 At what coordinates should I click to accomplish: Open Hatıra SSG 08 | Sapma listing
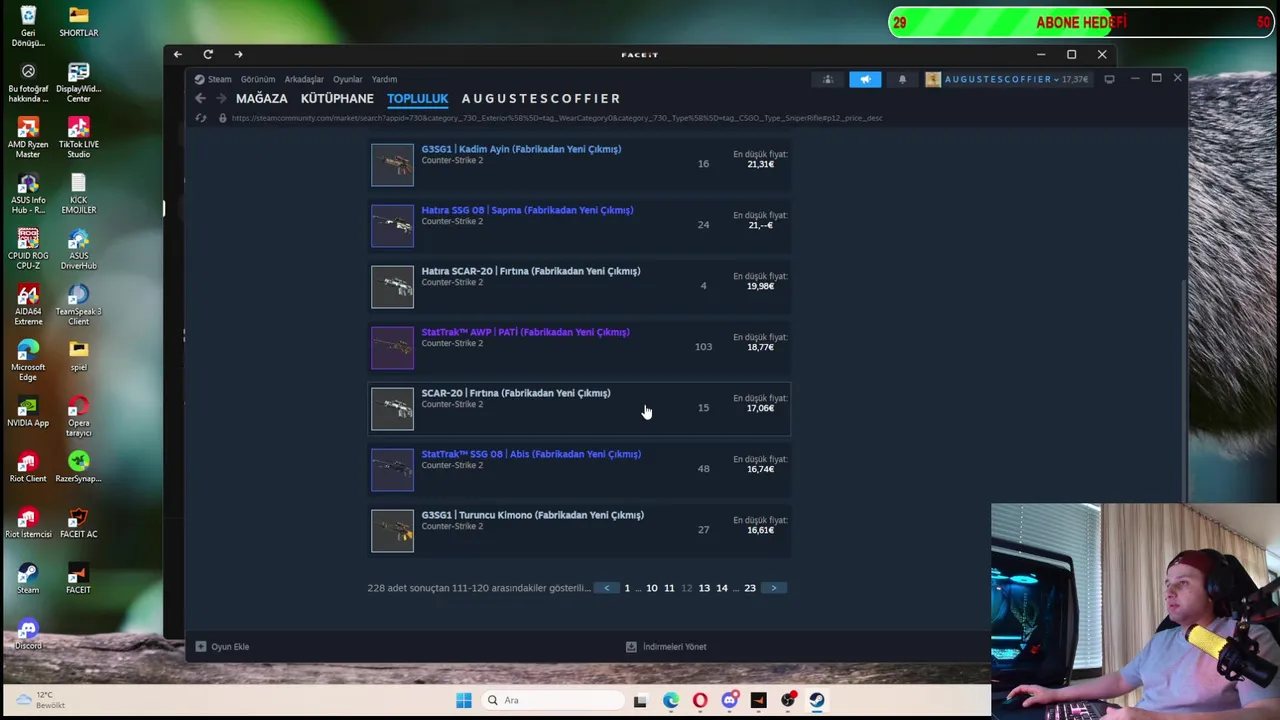tap(580, 225)
